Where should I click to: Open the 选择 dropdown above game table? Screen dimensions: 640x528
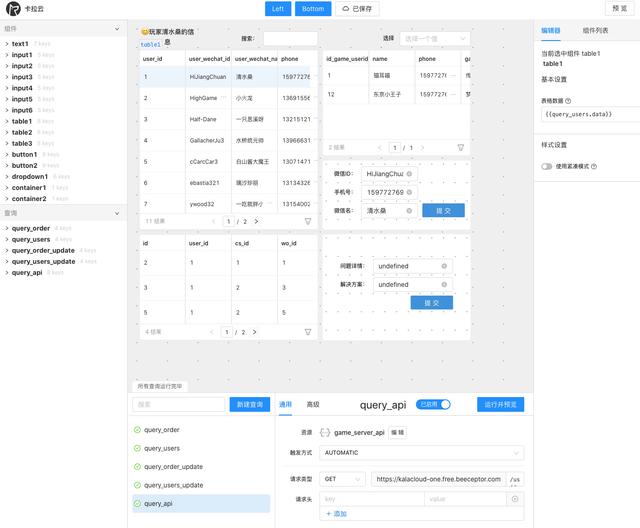(435, 39)
